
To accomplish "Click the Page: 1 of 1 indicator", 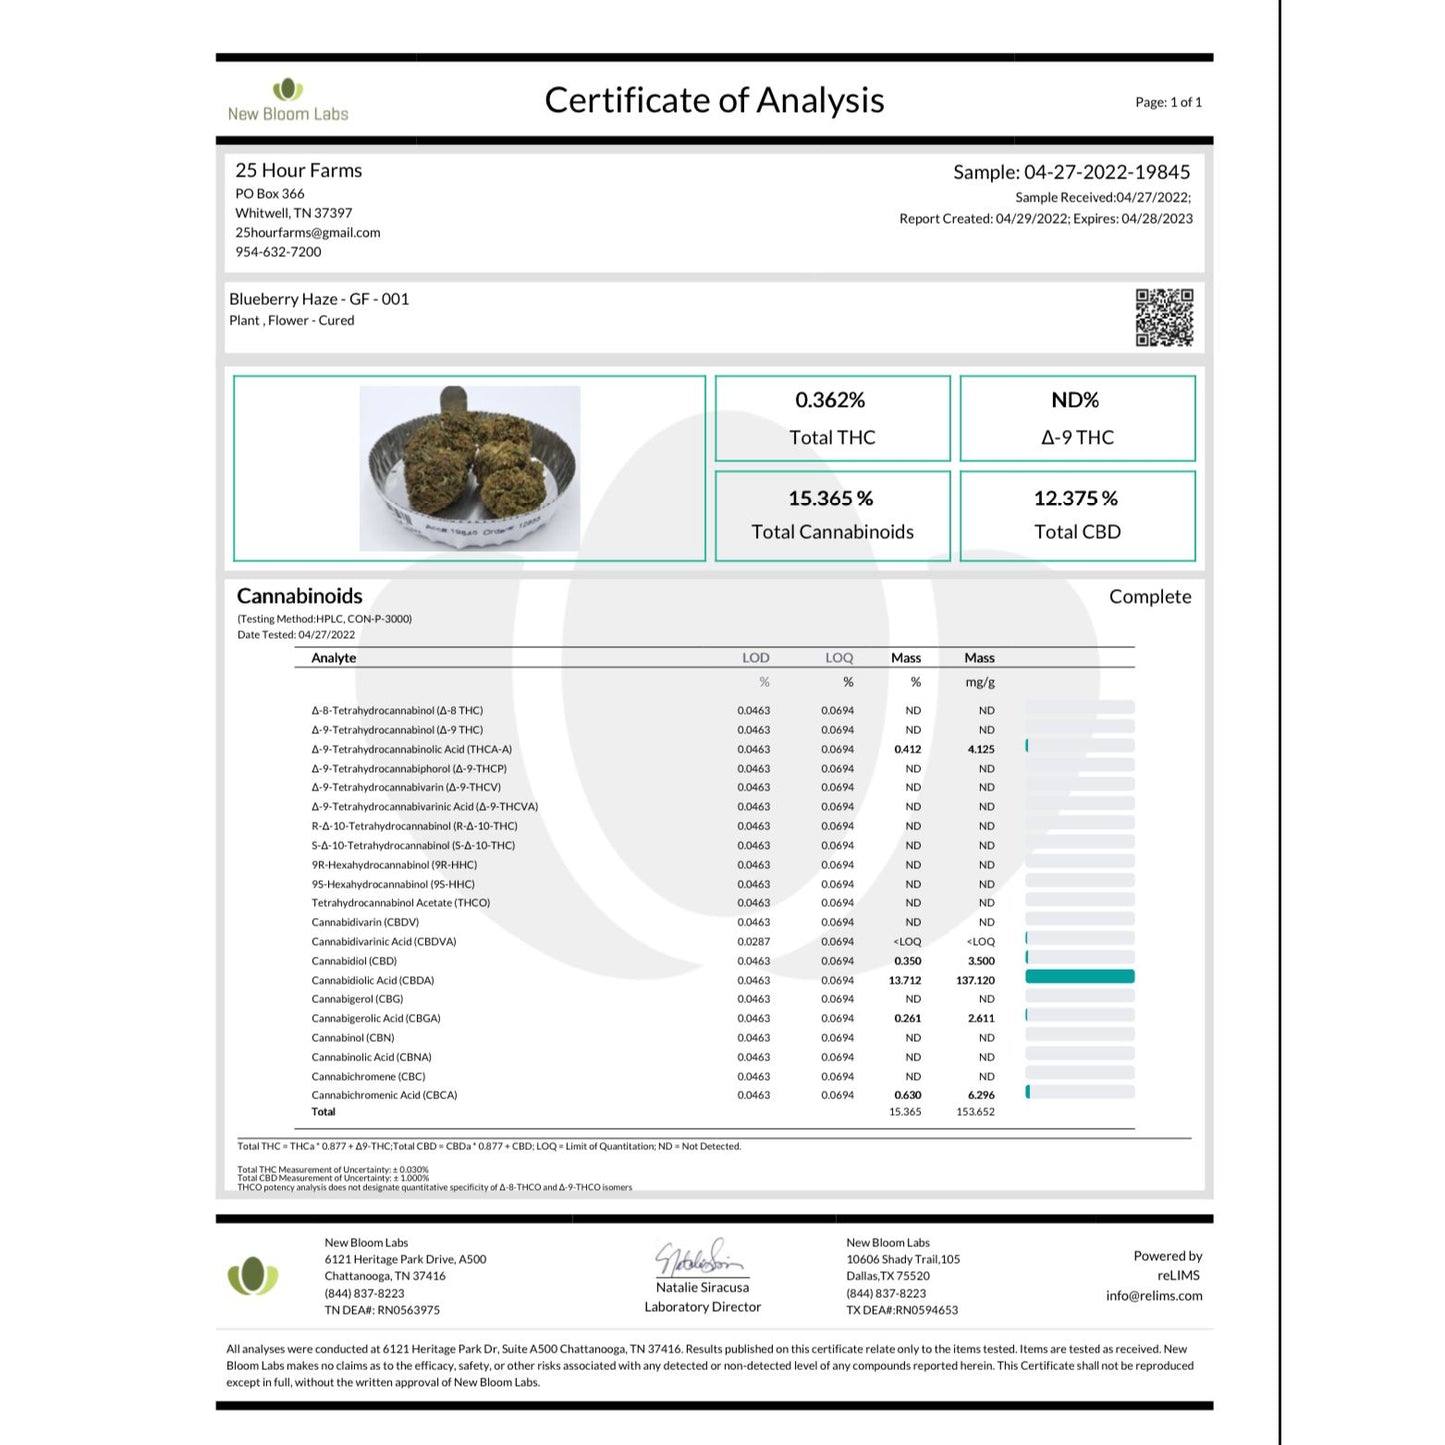I will [1169, 102].
